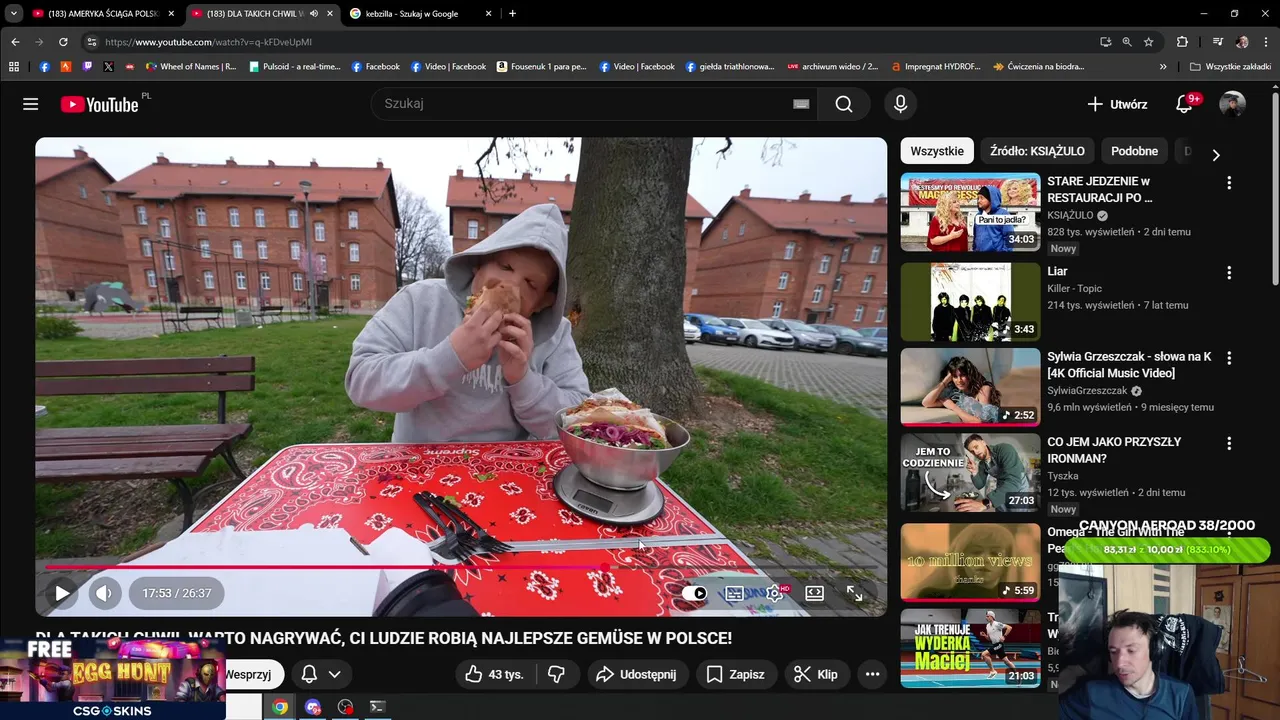Share video via Udostępnij
Image resolution: width=1280 pixels, height=720 pixels.
point(637,674)
